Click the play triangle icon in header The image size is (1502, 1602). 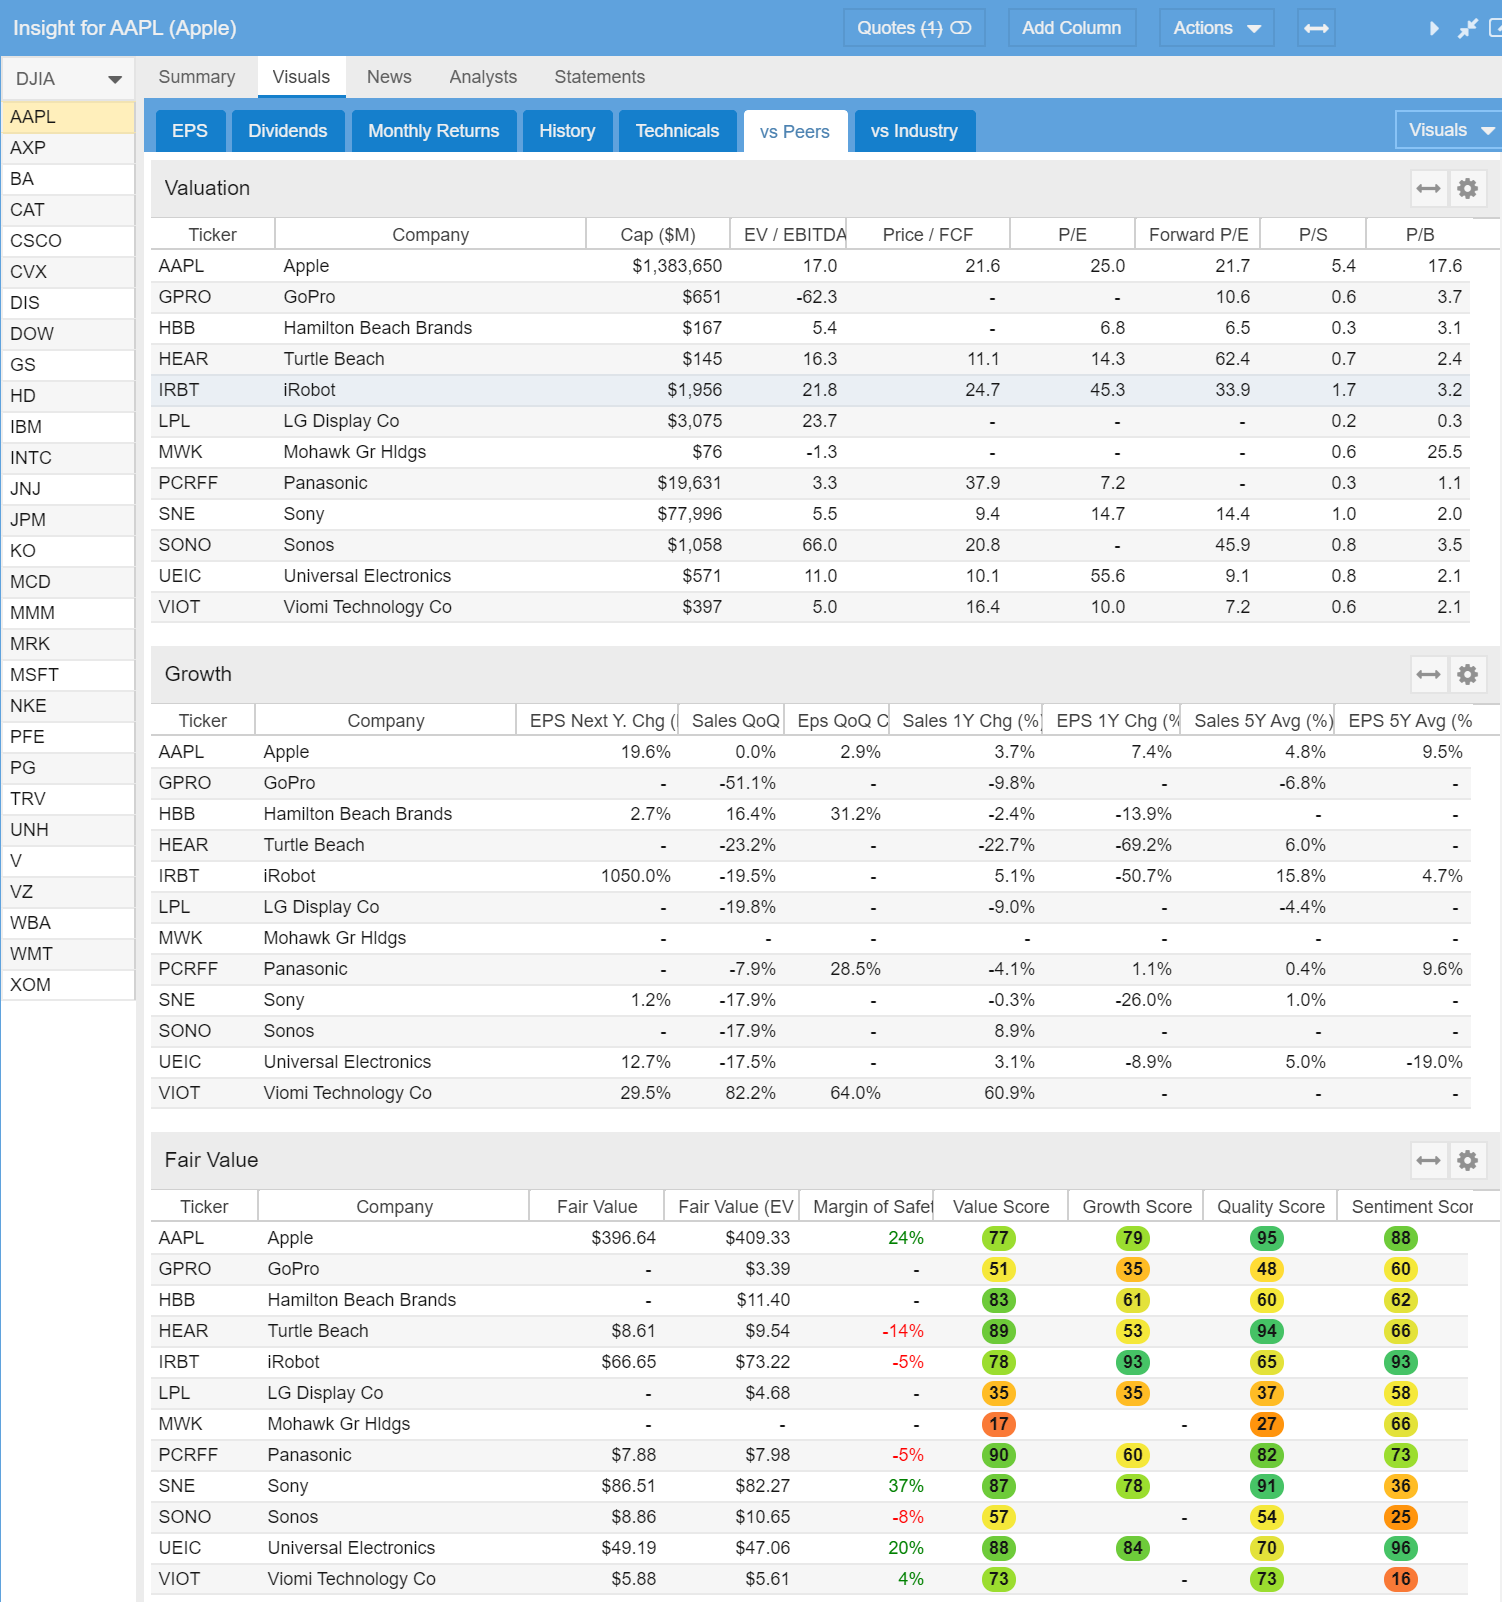1434,29
